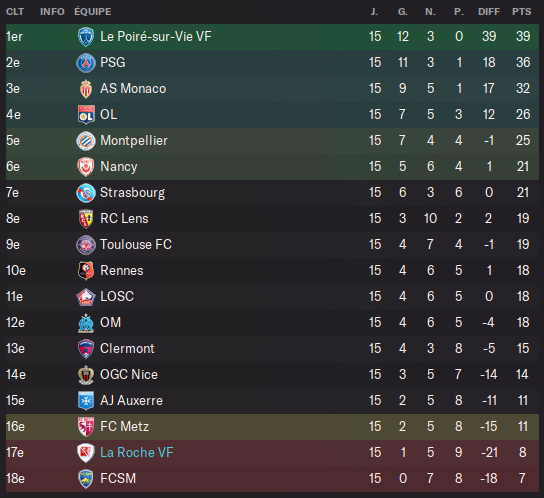Click the AS Monaco crest icon
Image resolution: width=544 pixels, height=498 pixels.
click(x=86, y=89)
